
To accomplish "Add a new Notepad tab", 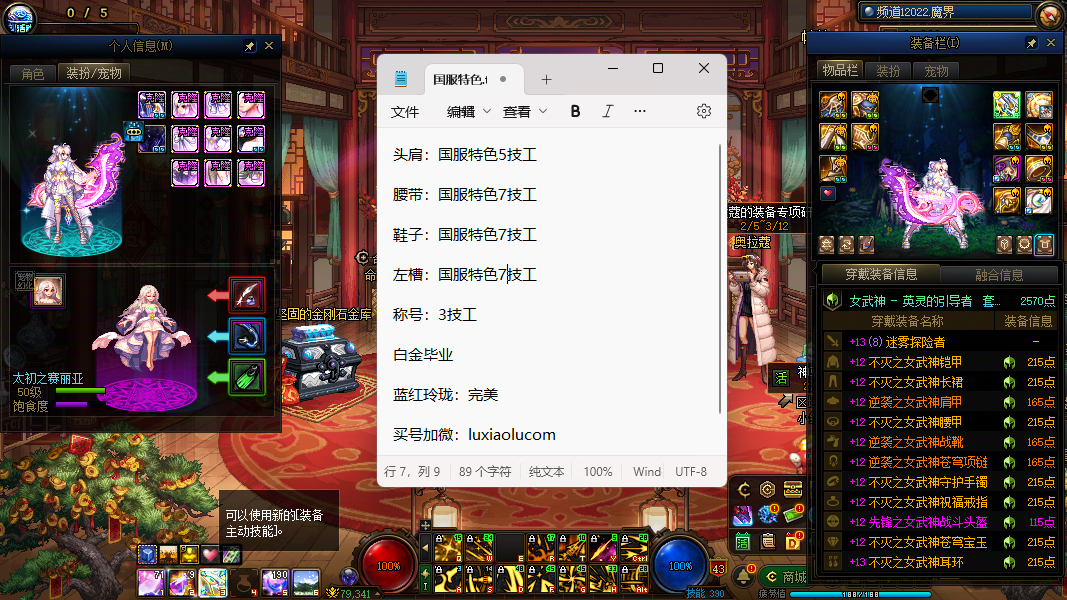I will (x=546, y=79).
